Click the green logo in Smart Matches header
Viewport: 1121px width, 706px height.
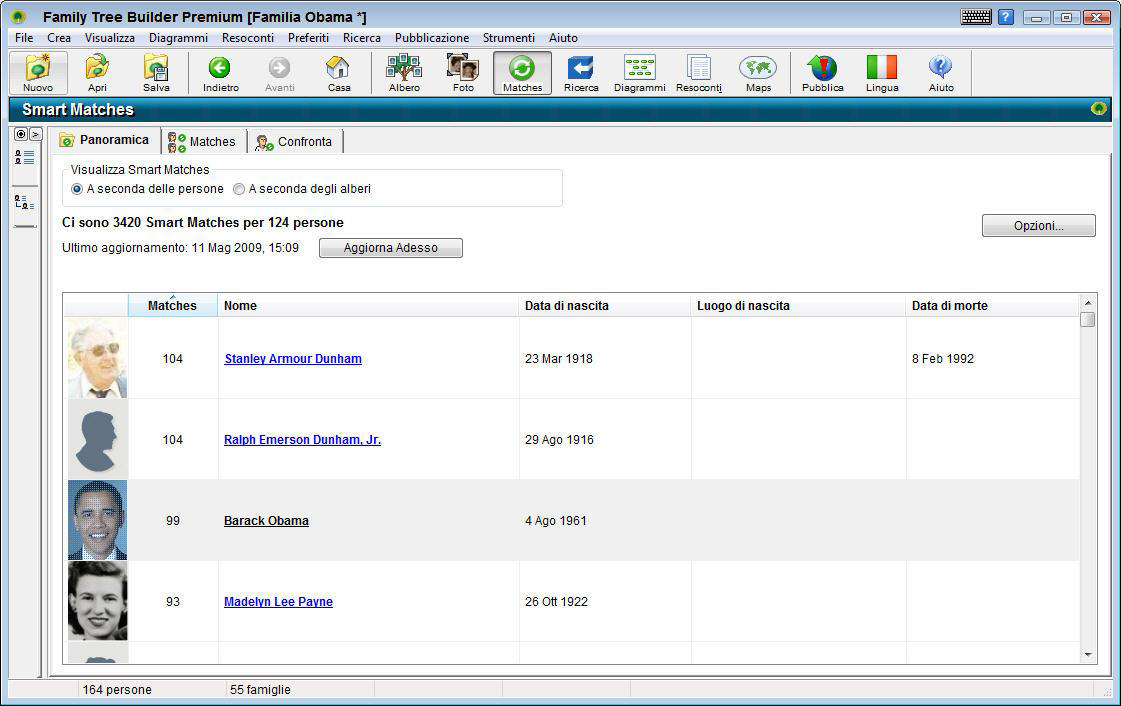[1099, 109]
